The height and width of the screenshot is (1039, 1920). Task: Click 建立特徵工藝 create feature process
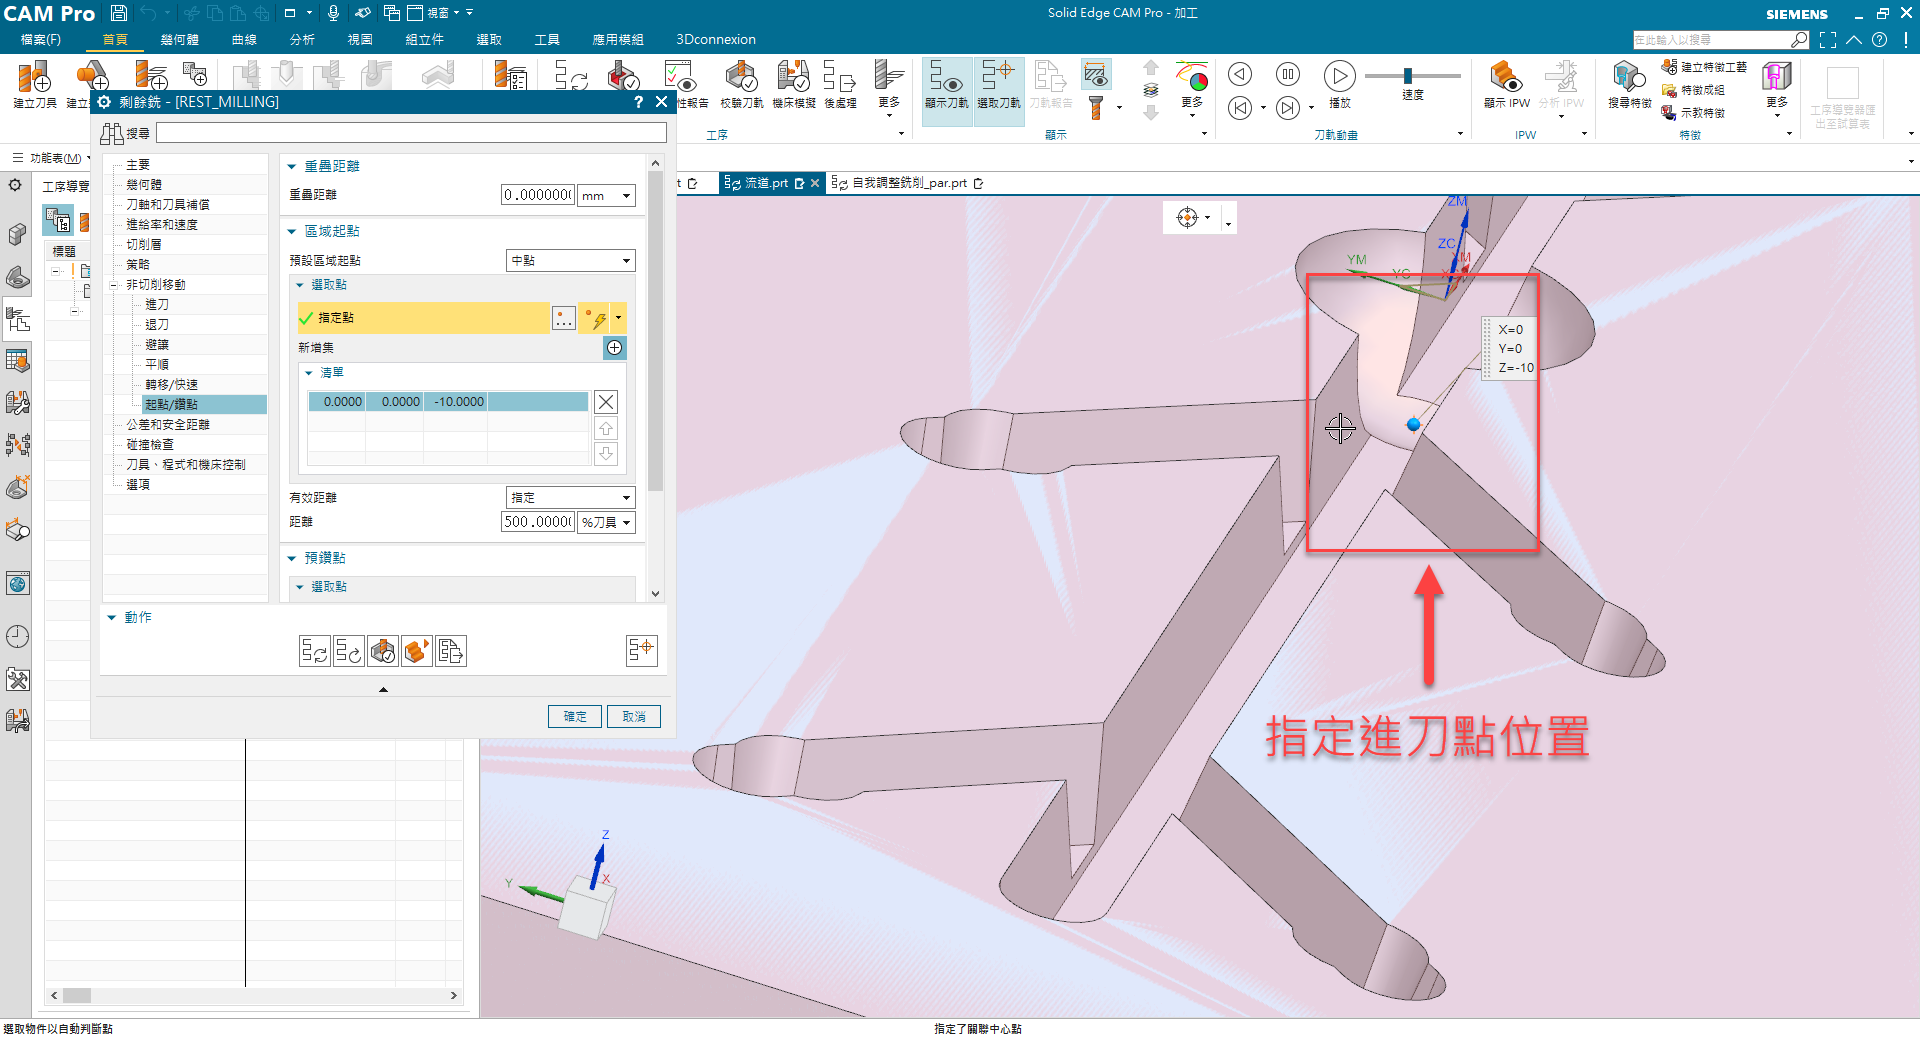point(1704,67)
